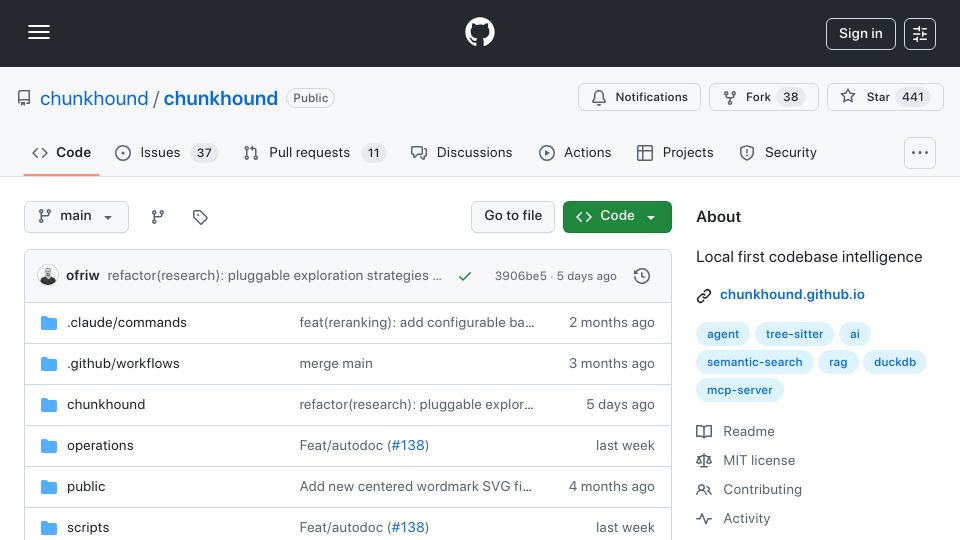
Task: Go to the Discussions tab
Action: click(461, 152)
